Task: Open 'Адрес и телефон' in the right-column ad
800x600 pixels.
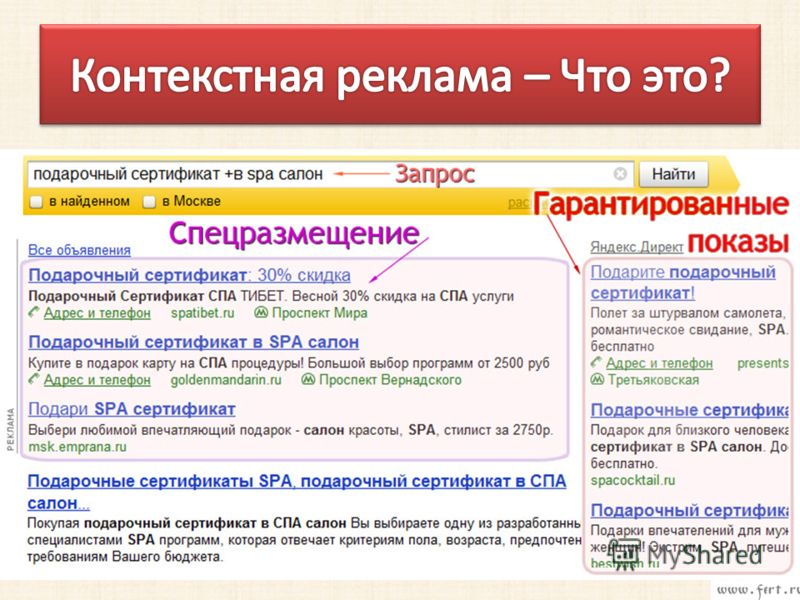Action: [659, 363]
